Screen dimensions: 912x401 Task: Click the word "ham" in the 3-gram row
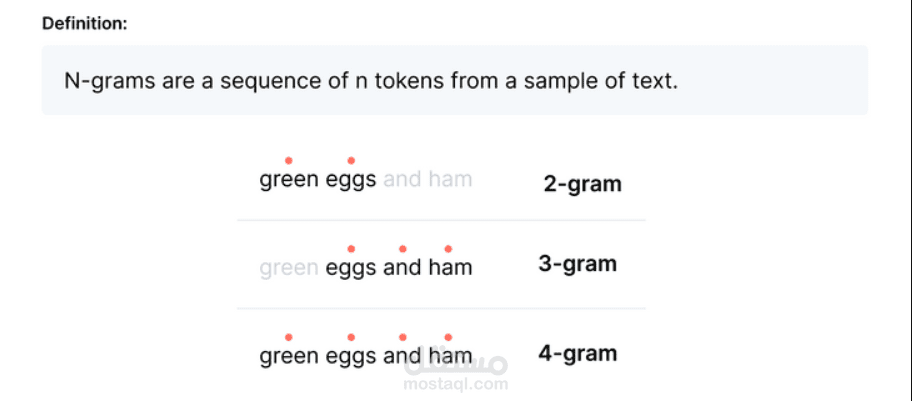450,268
